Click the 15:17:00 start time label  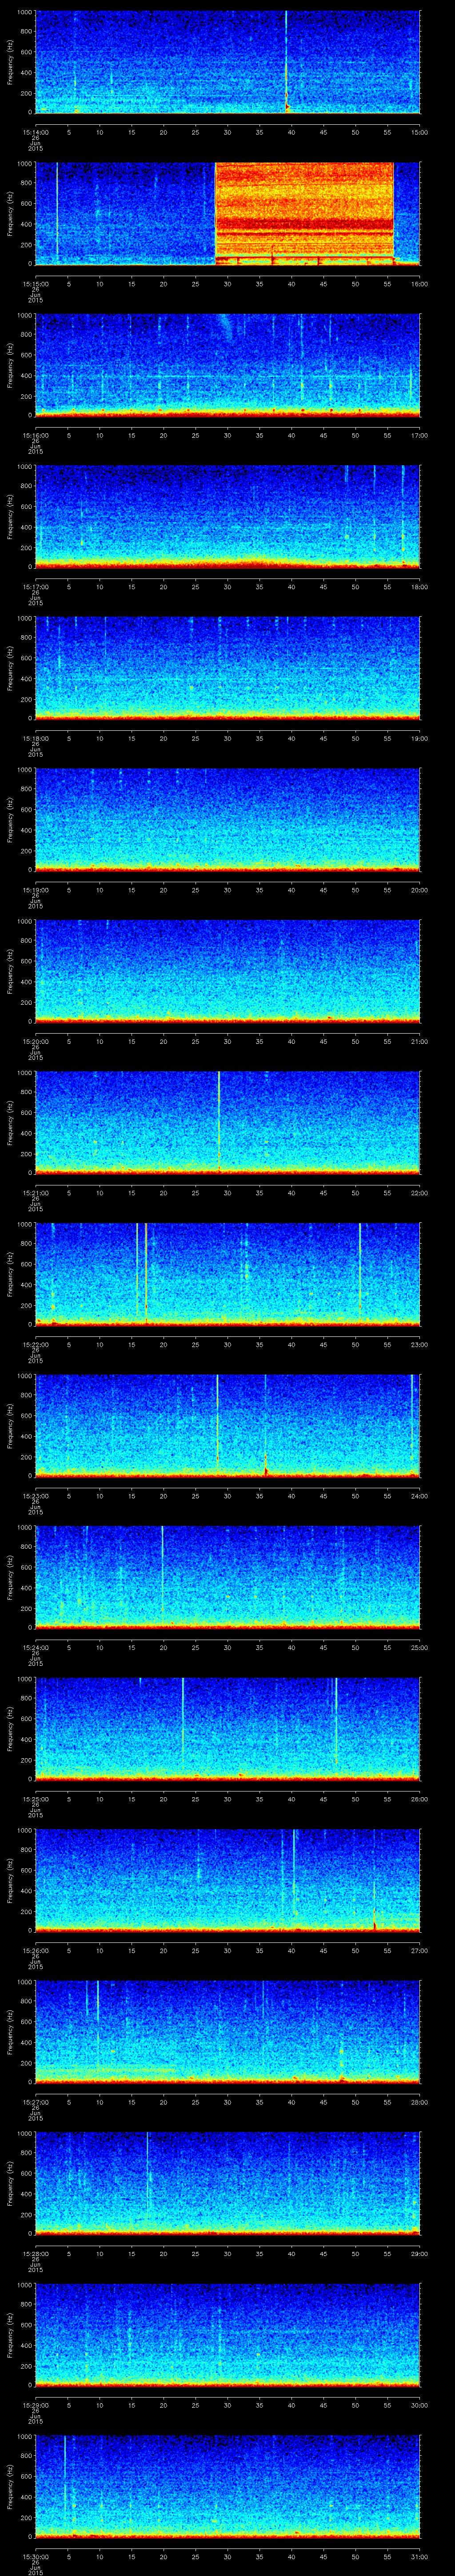[x=35, y=587]
